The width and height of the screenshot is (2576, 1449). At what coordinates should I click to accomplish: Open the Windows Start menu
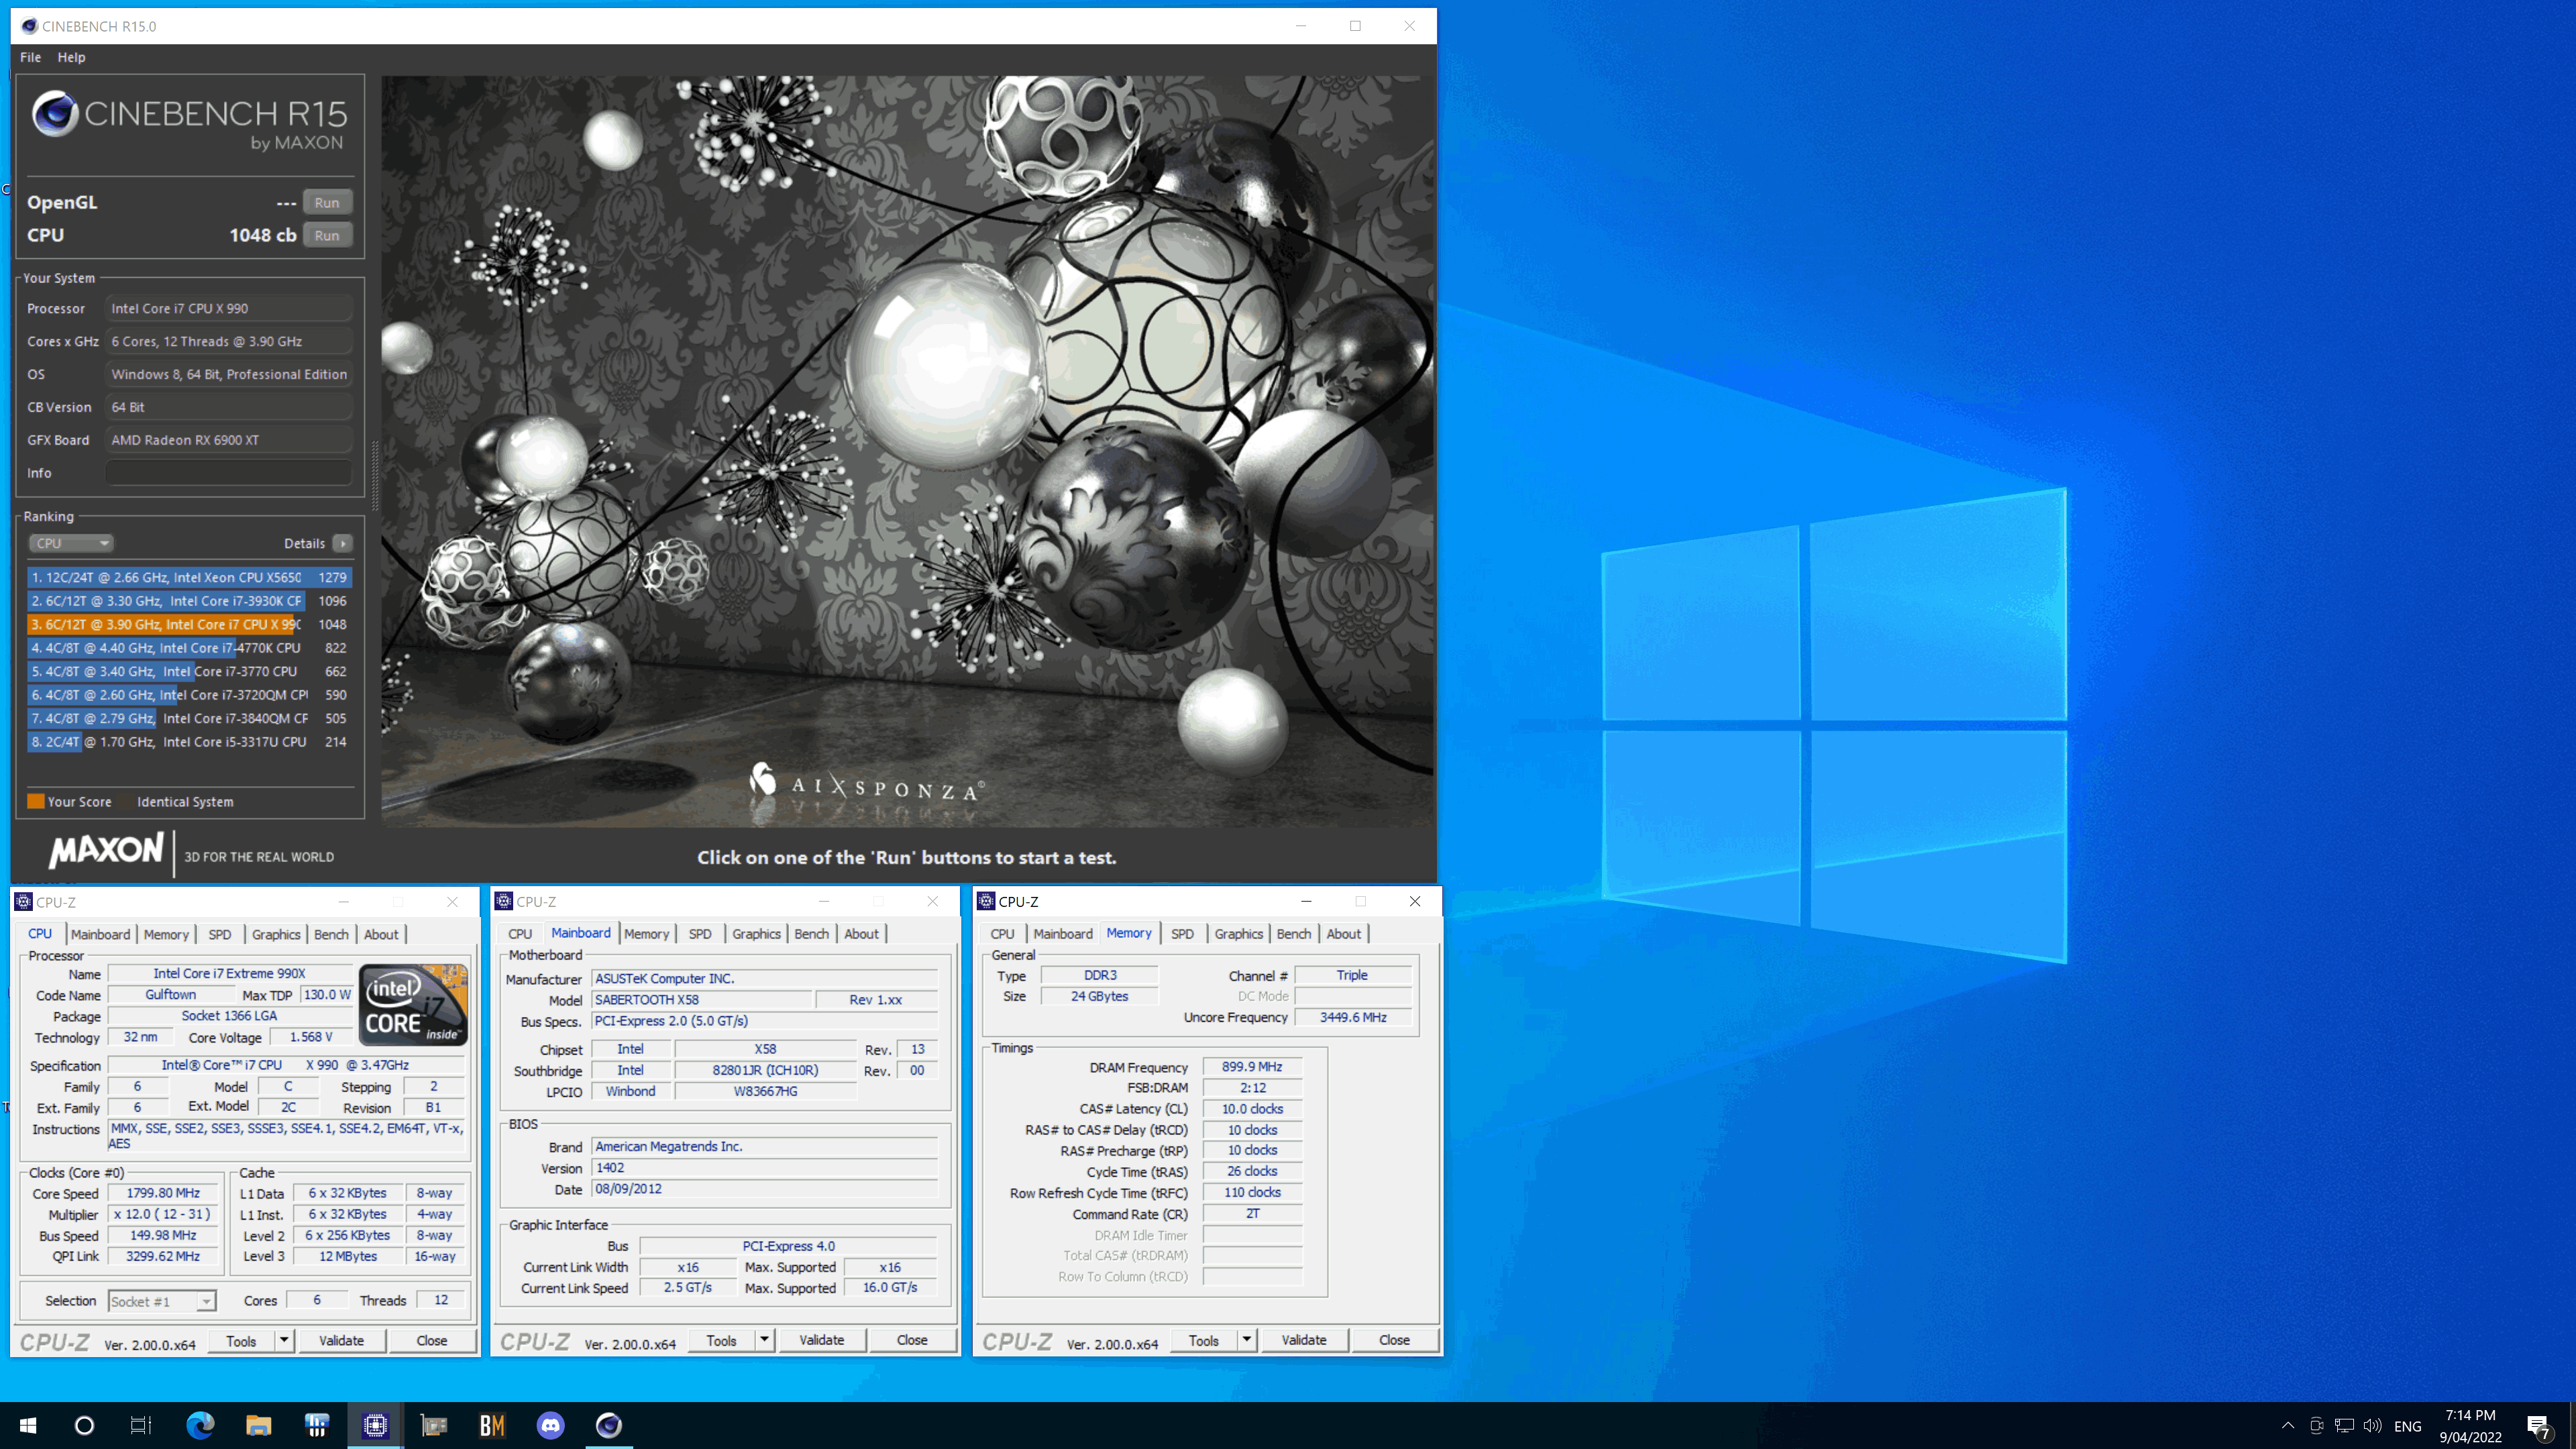(28, 1425)
